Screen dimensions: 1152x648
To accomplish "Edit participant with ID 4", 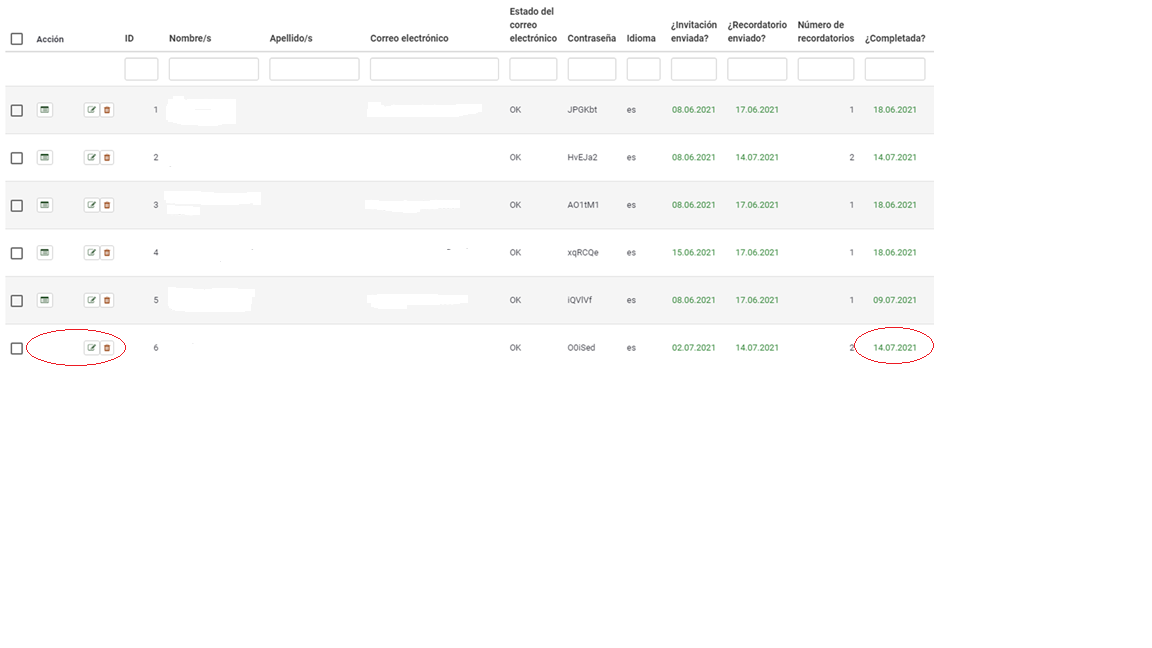I will [x=91, y=253].
